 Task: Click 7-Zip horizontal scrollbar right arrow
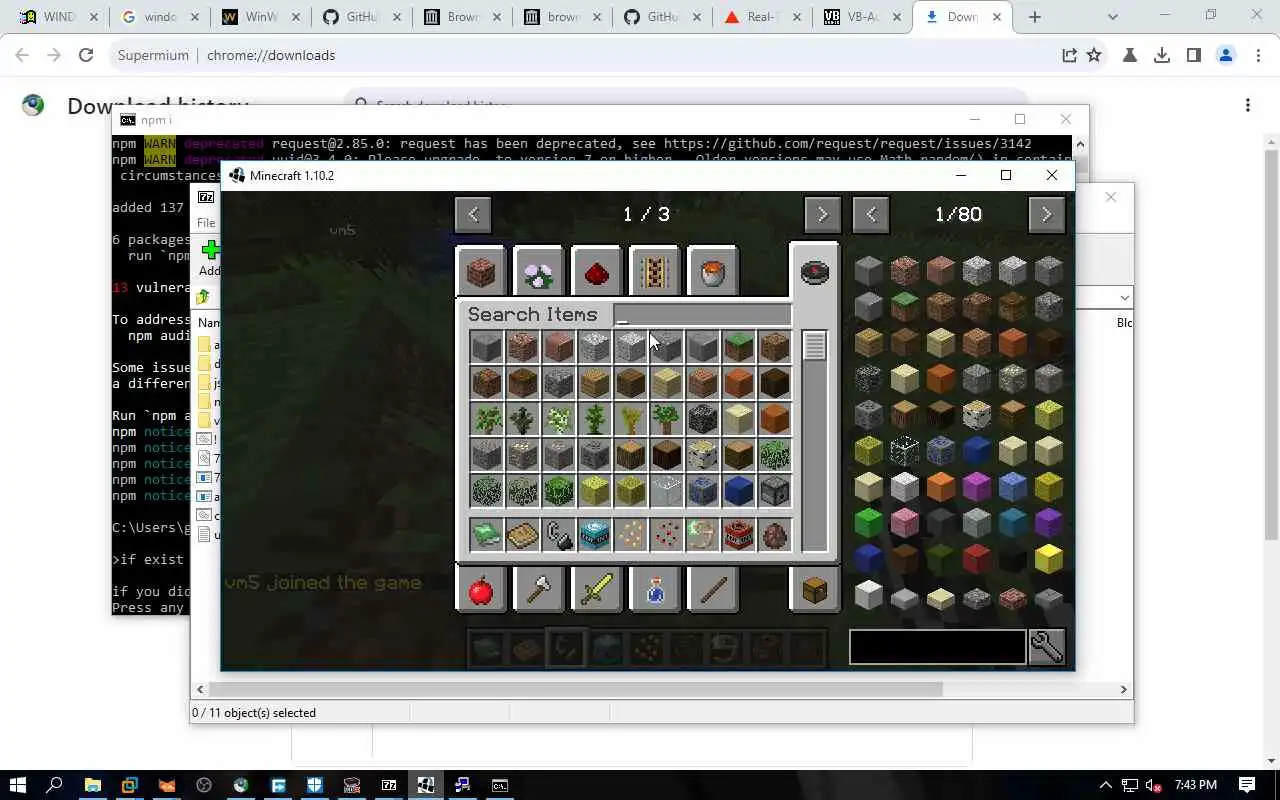1124,689
